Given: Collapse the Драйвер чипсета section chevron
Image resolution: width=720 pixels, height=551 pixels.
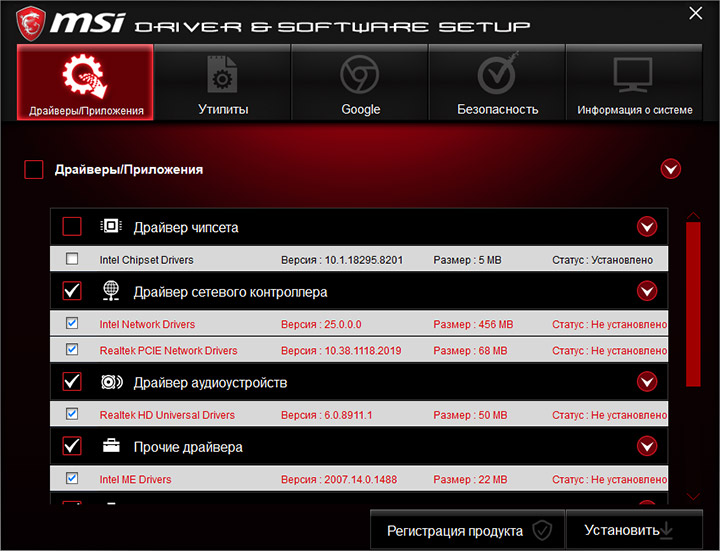Looking at the screenshot, I should [647, 226].
